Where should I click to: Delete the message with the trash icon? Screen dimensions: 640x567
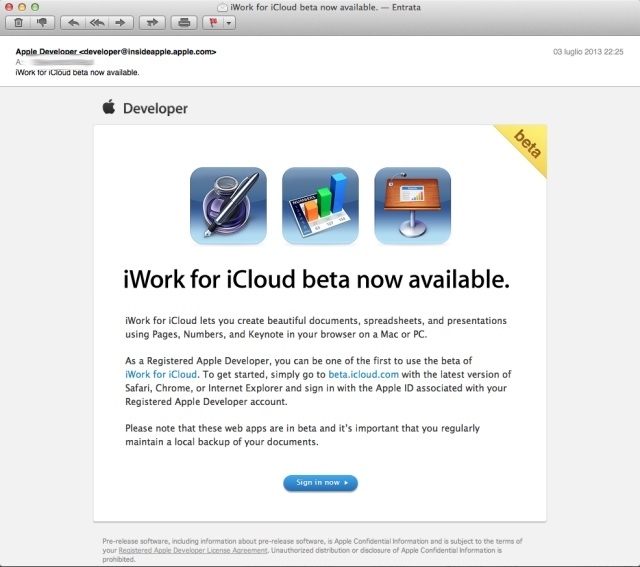(18, 22)
